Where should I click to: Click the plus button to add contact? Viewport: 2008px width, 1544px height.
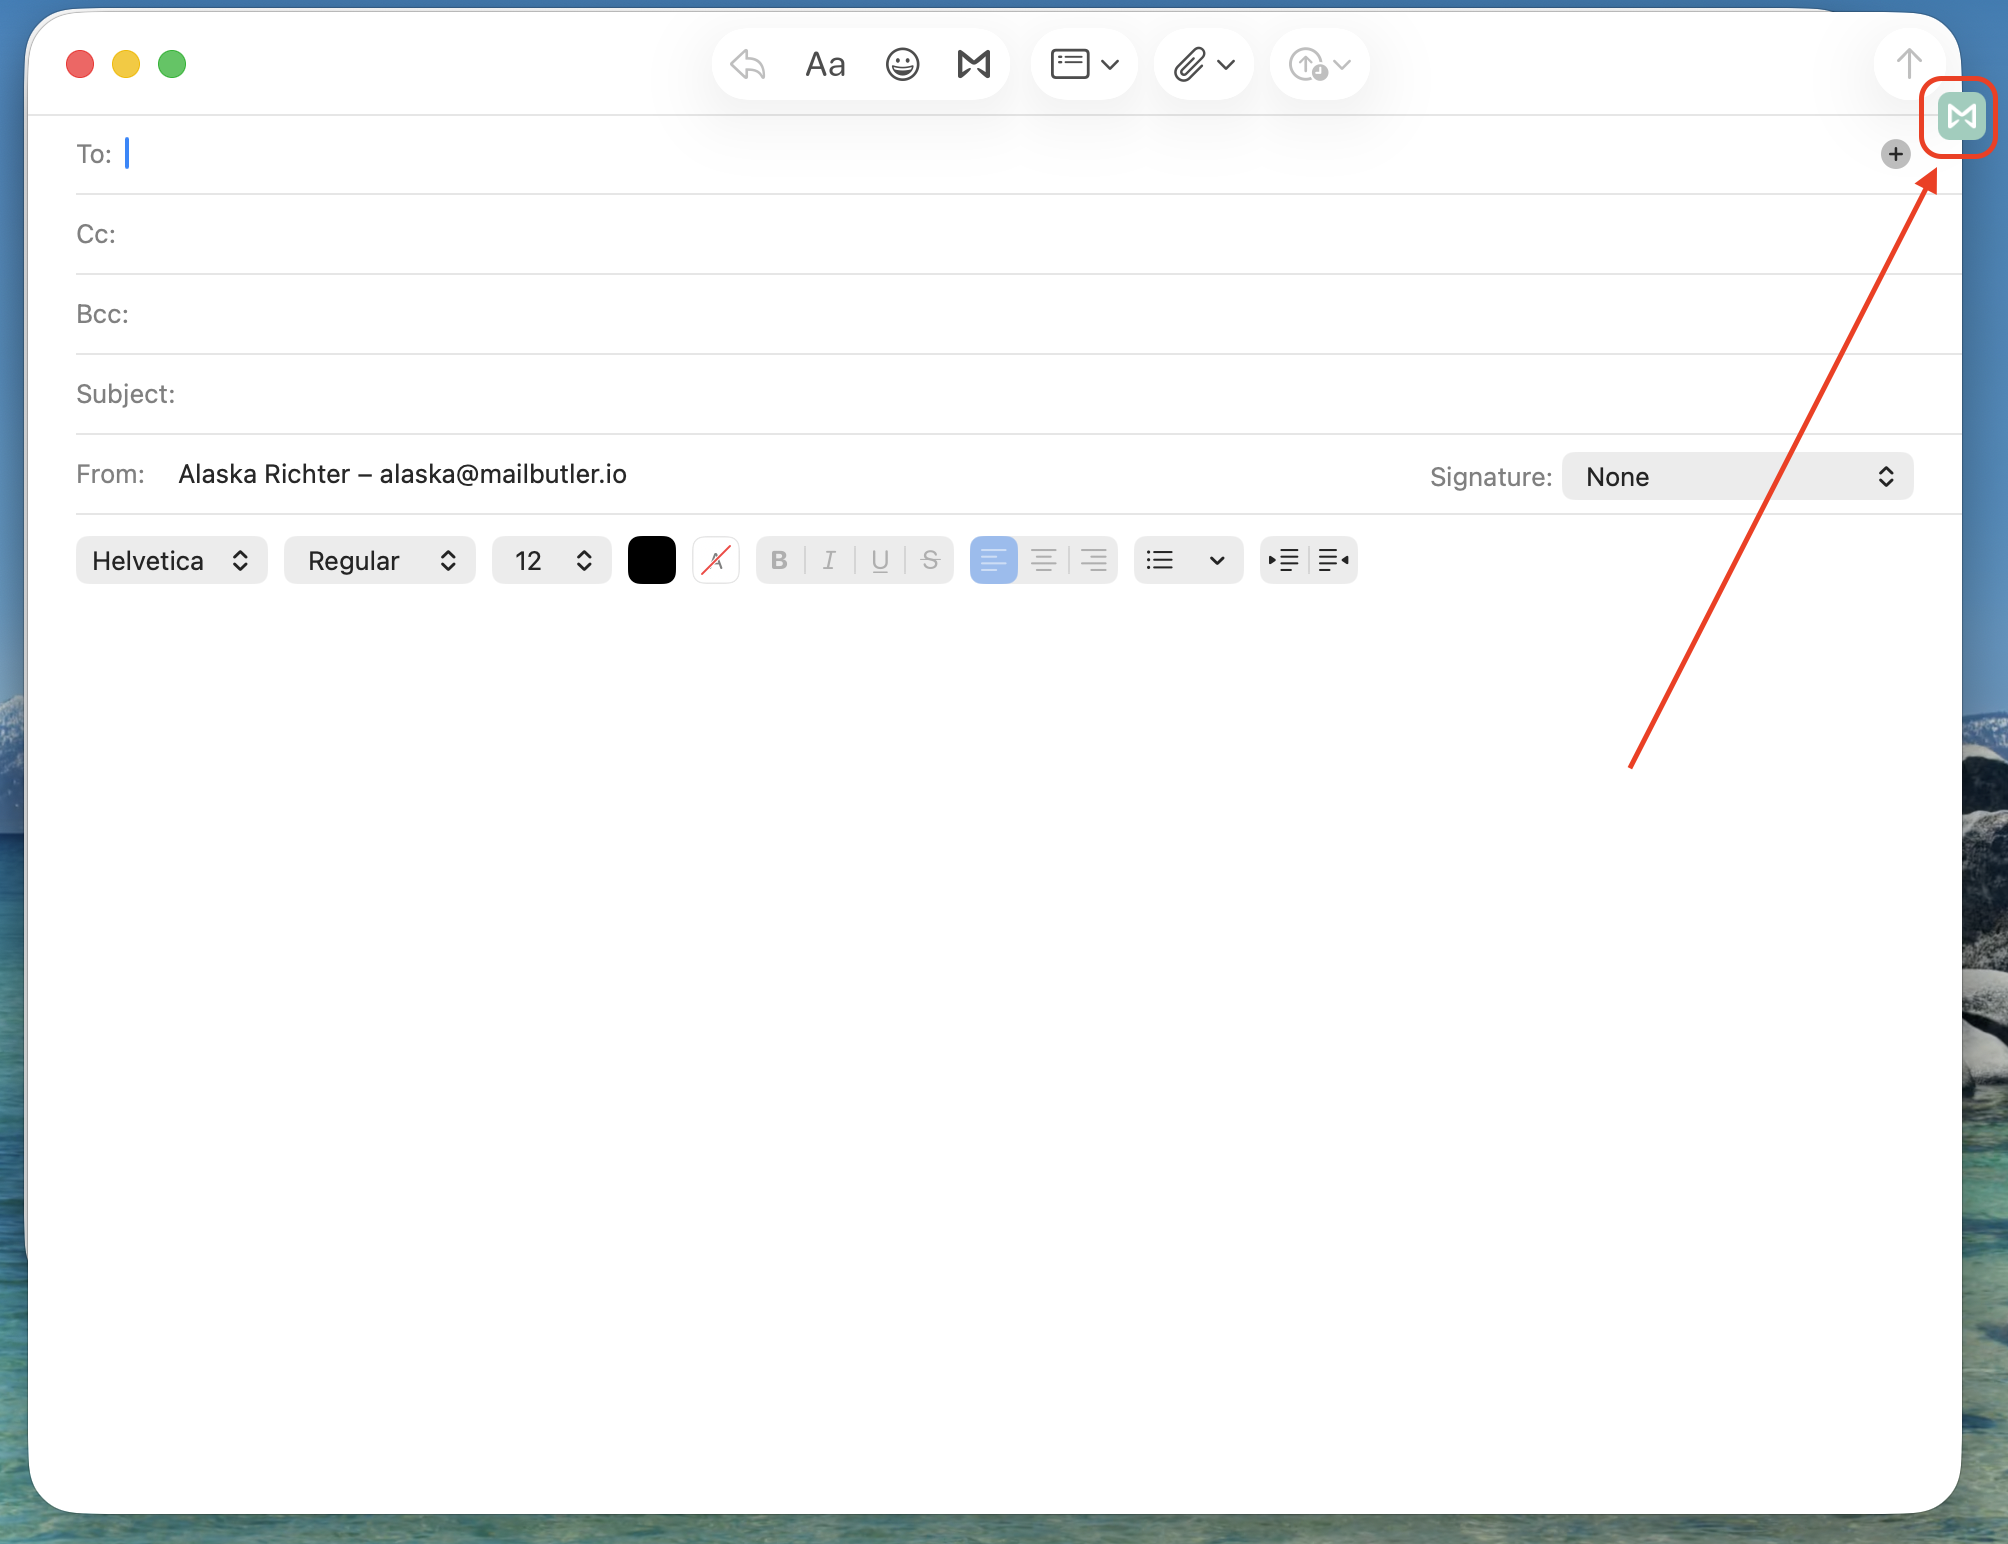(x=1895, y=154)
